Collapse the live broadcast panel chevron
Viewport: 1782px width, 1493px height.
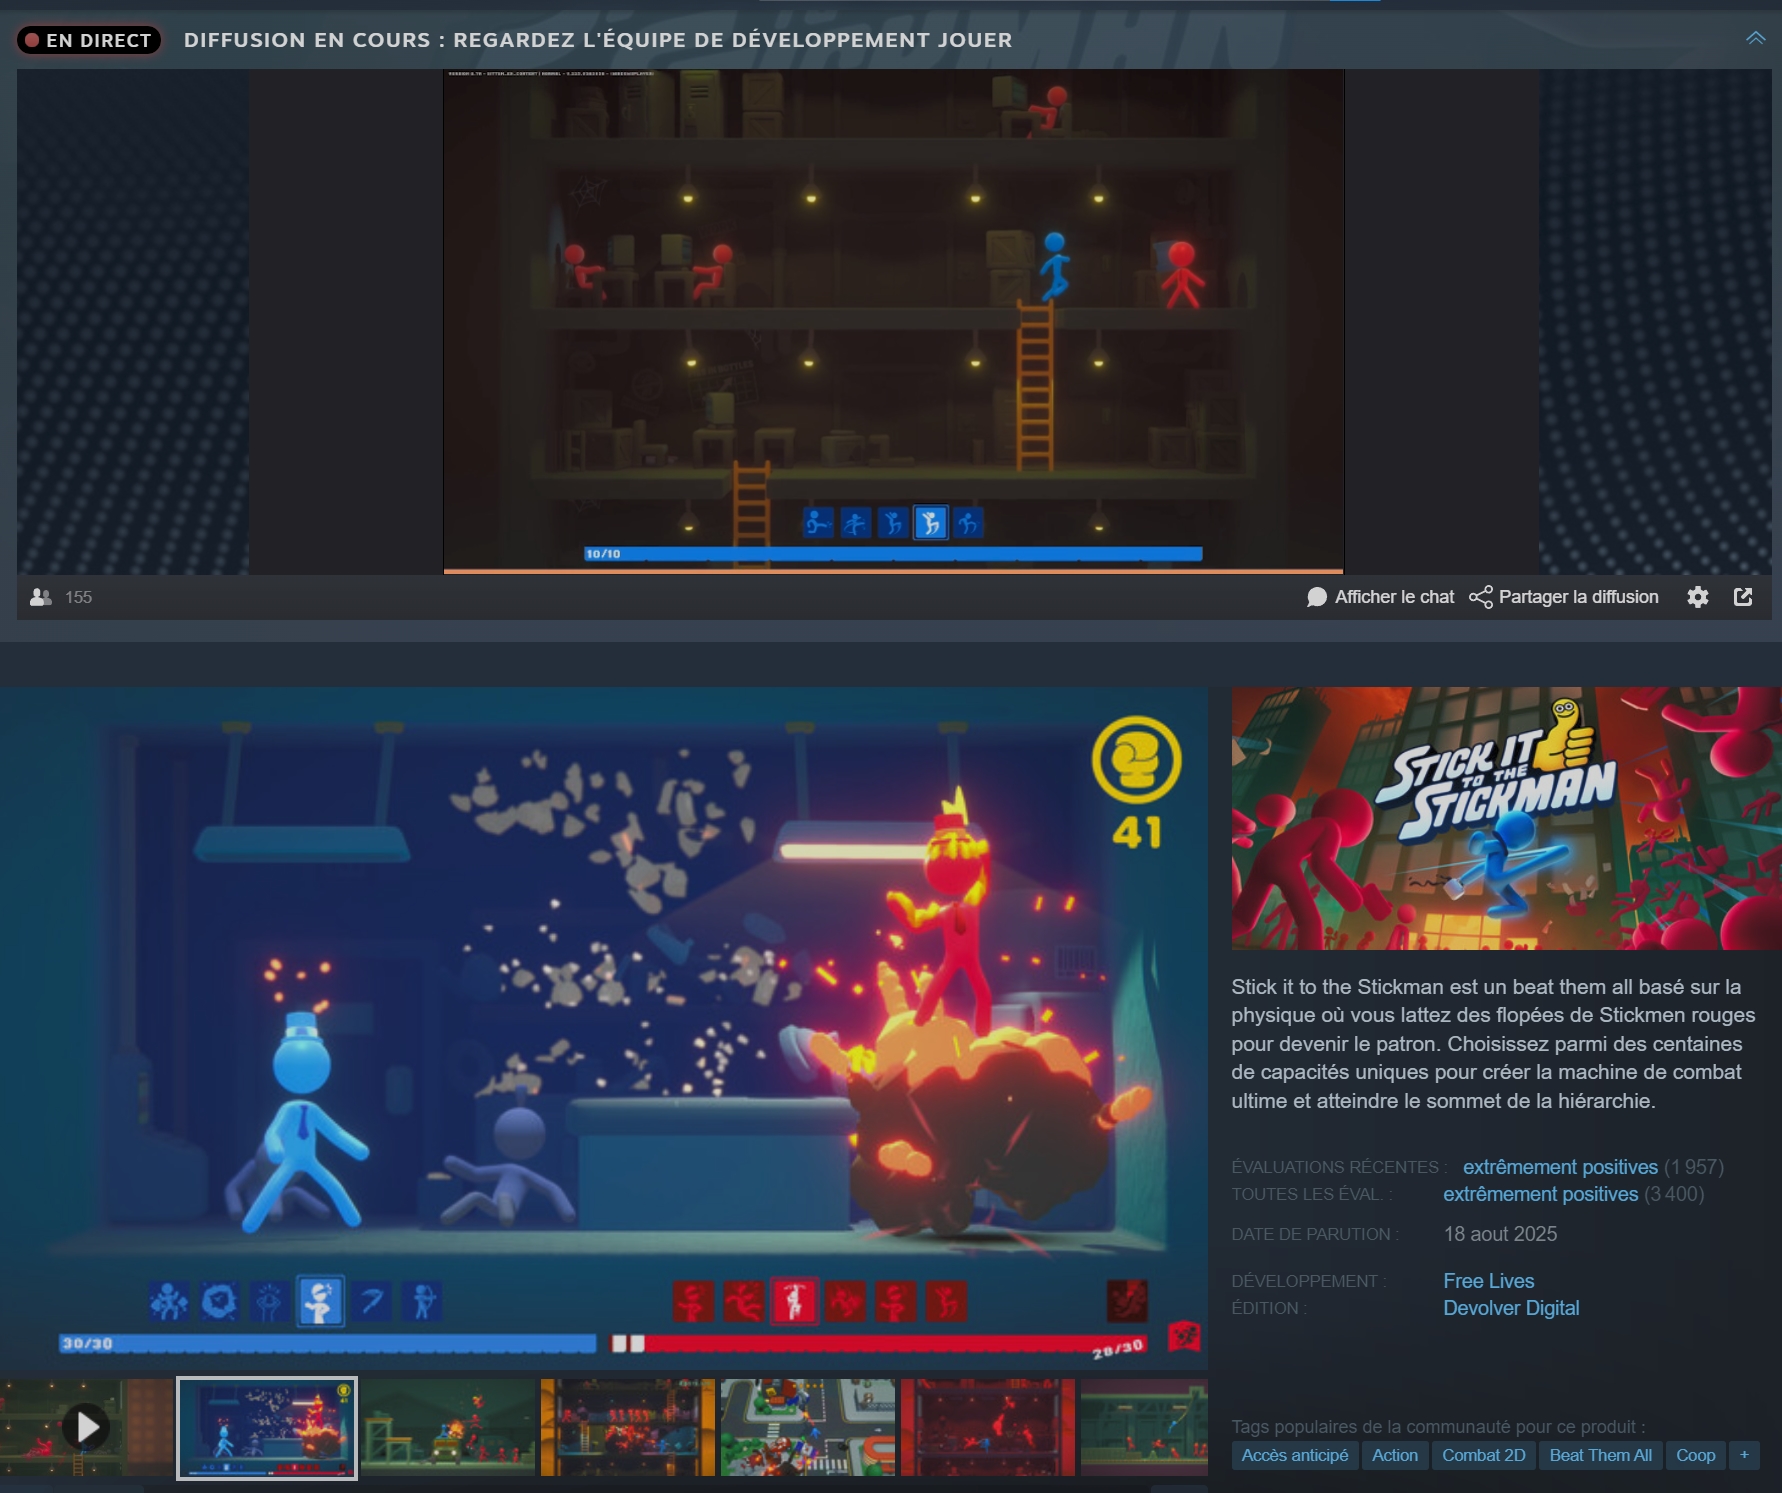click(1755, 38)
